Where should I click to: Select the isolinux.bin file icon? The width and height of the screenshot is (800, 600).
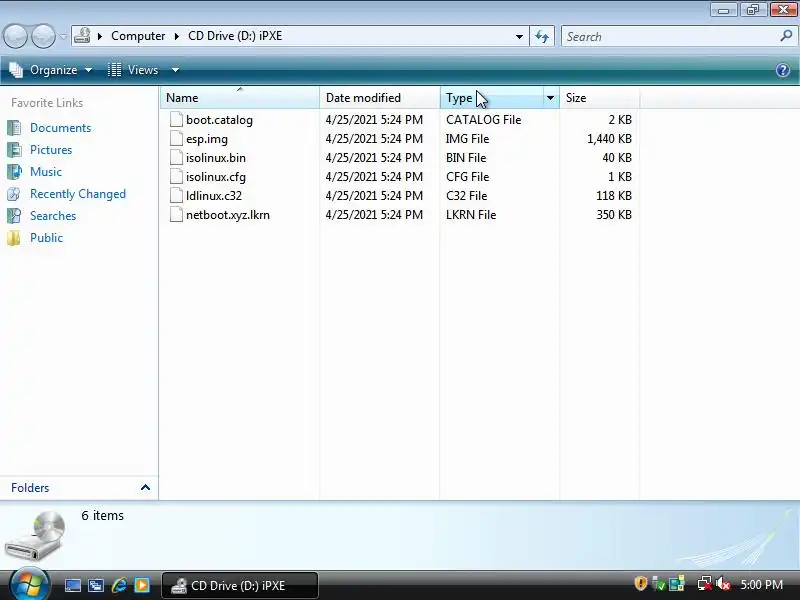[176, 157]
